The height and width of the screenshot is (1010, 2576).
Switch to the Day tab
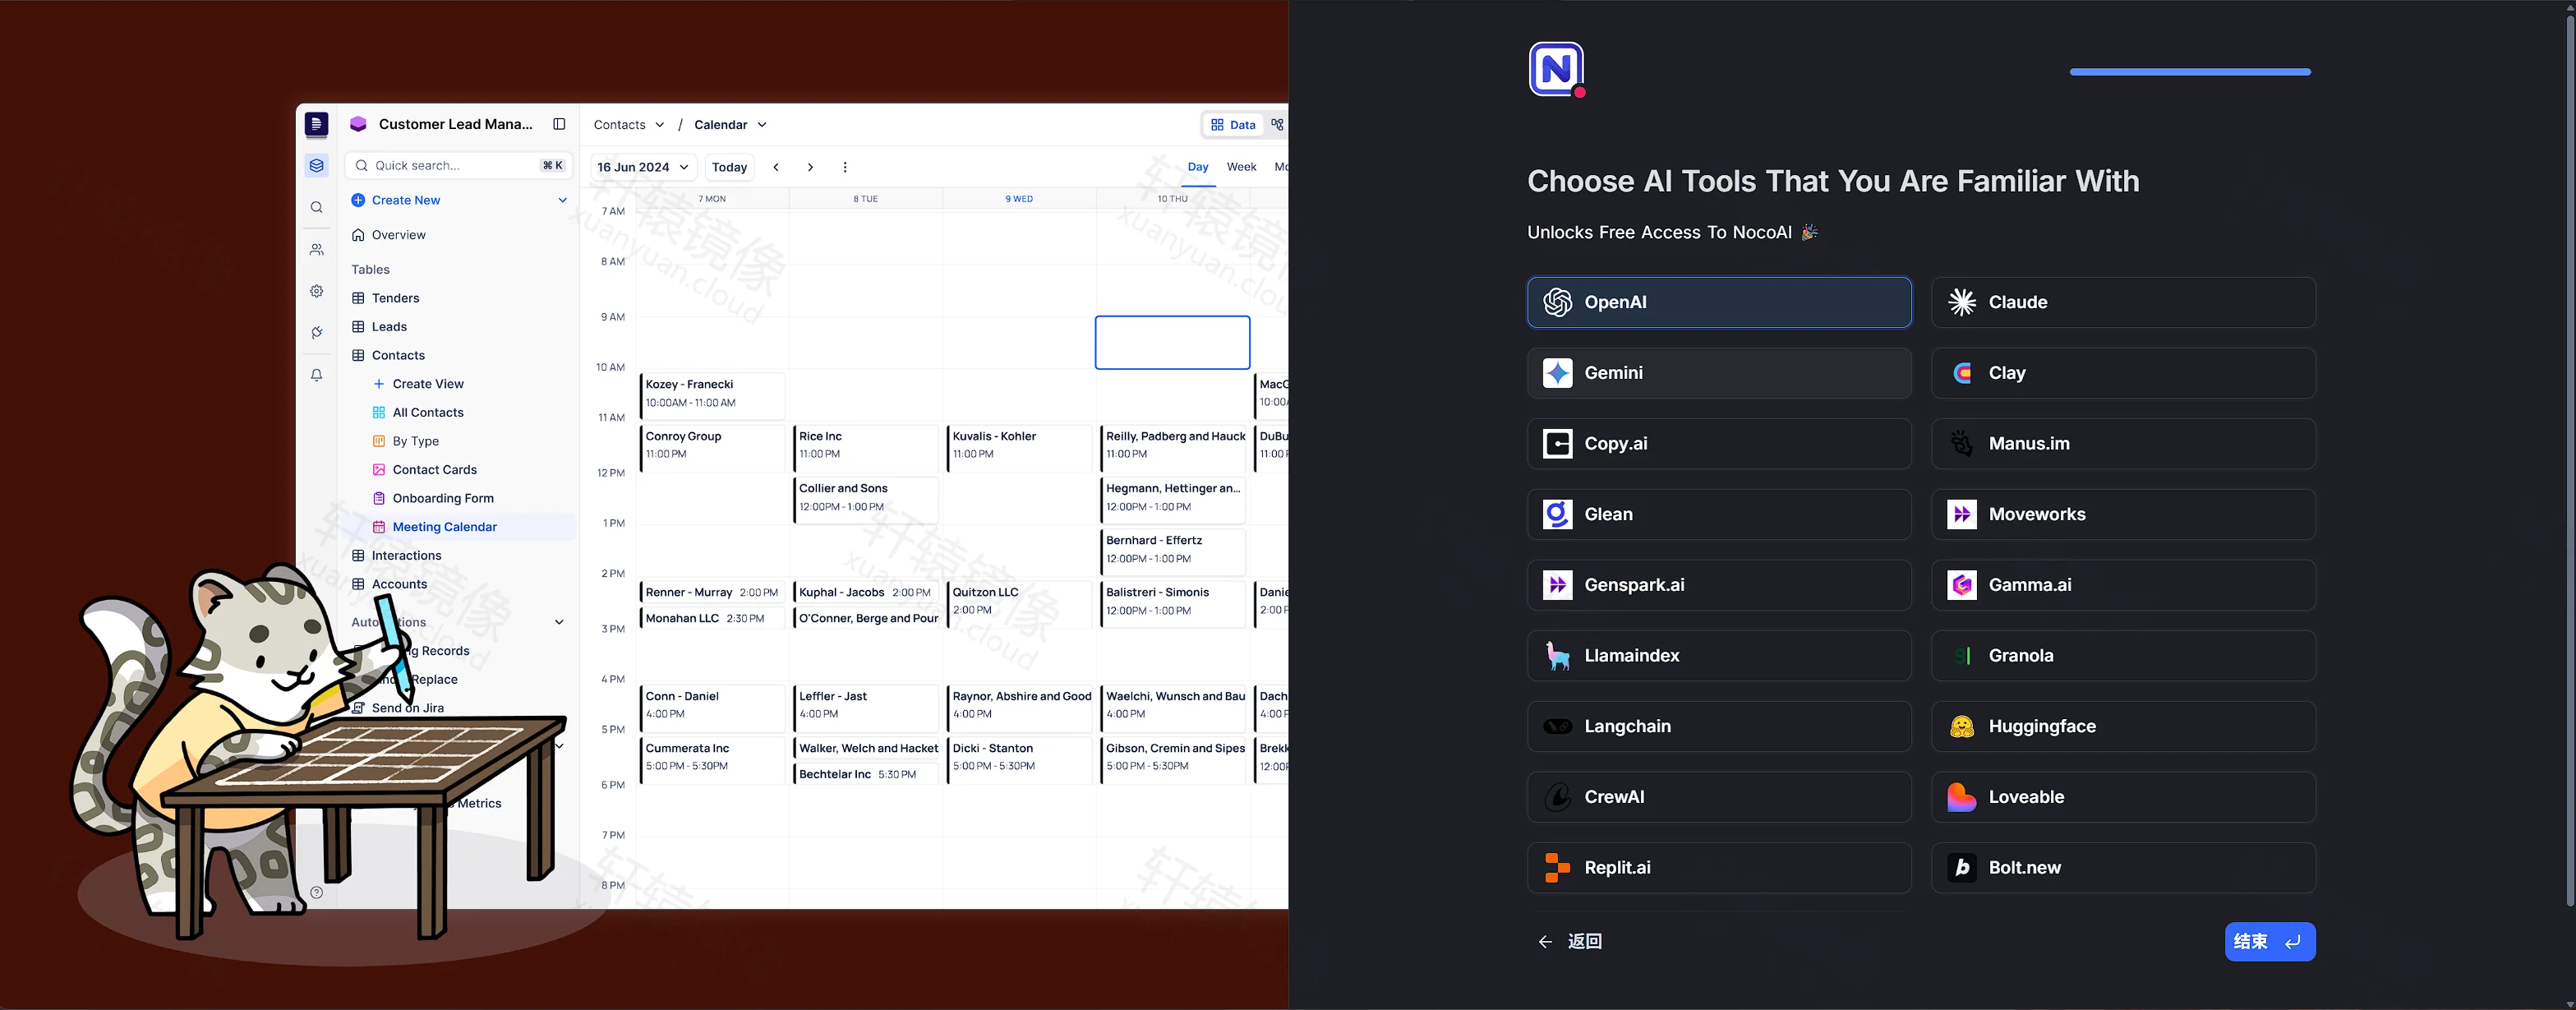pyautogui.click(x=1198, y=167)
